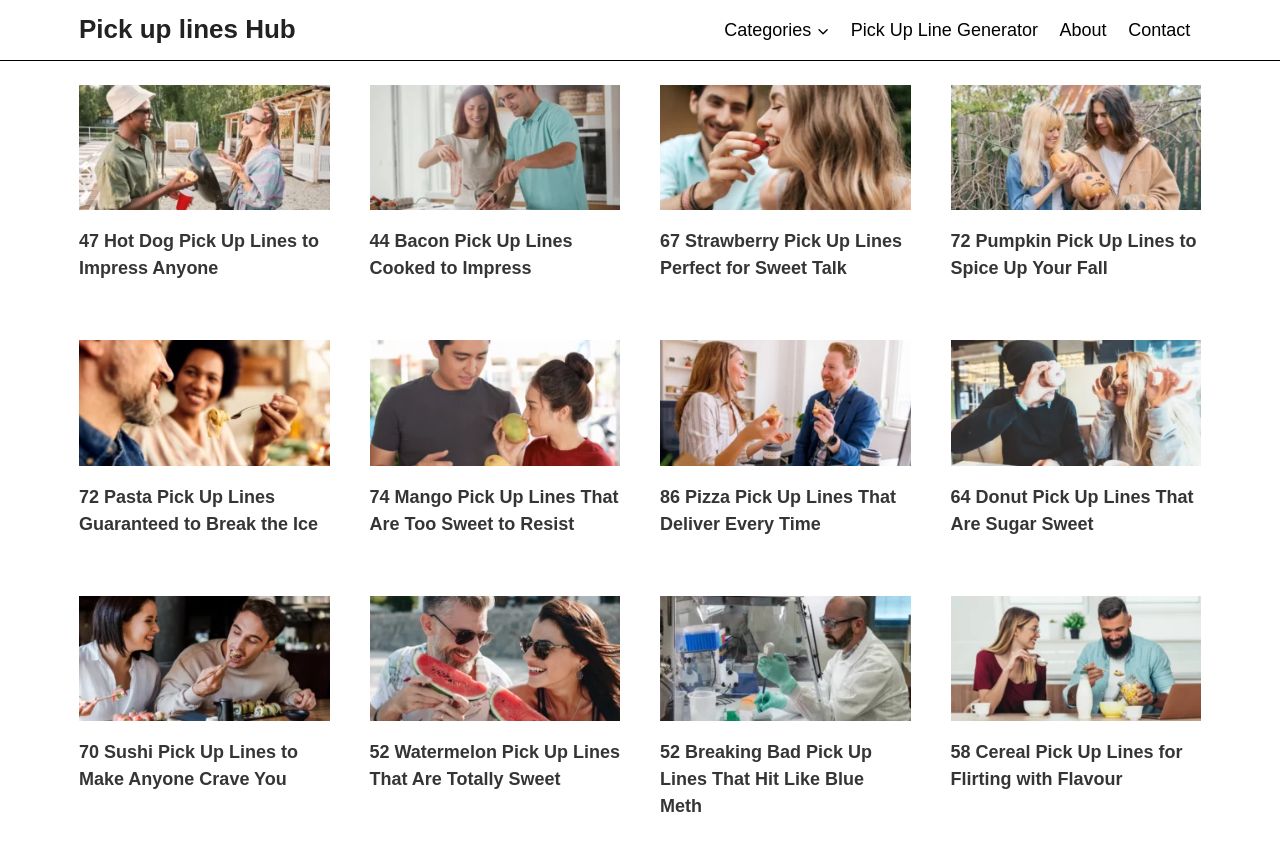Click the Pick up lines Hub site title
1280x853 pixels.
coord(187,29)
